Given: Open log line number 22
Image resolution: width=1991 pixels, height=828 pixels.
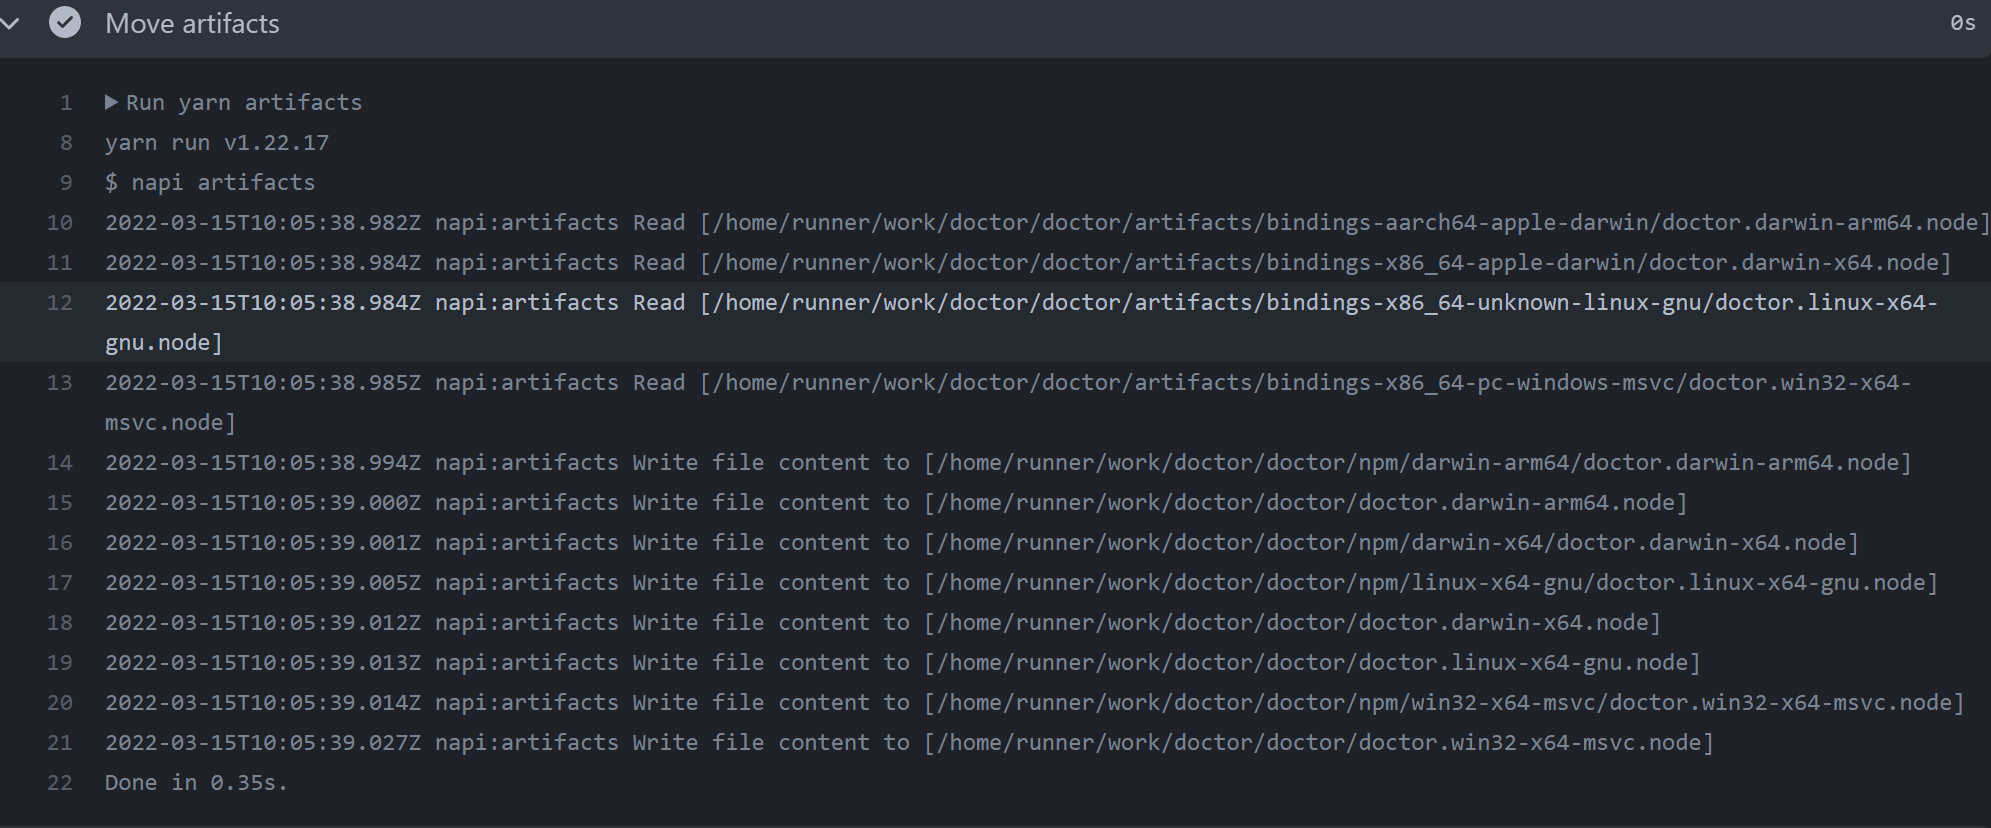Looking at the screenshot, I should click(60, 782).
